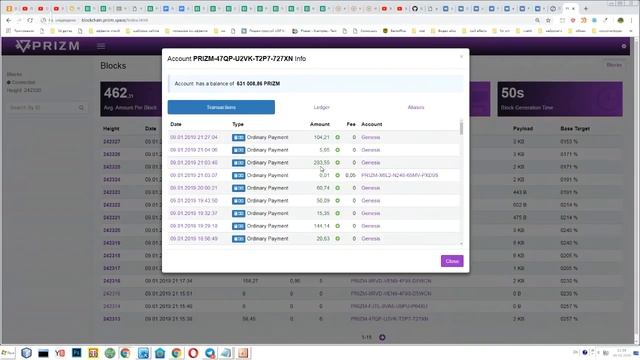Click the green status icon beside amount 104,21
This screenshot has width=640, height=360.
338,137
